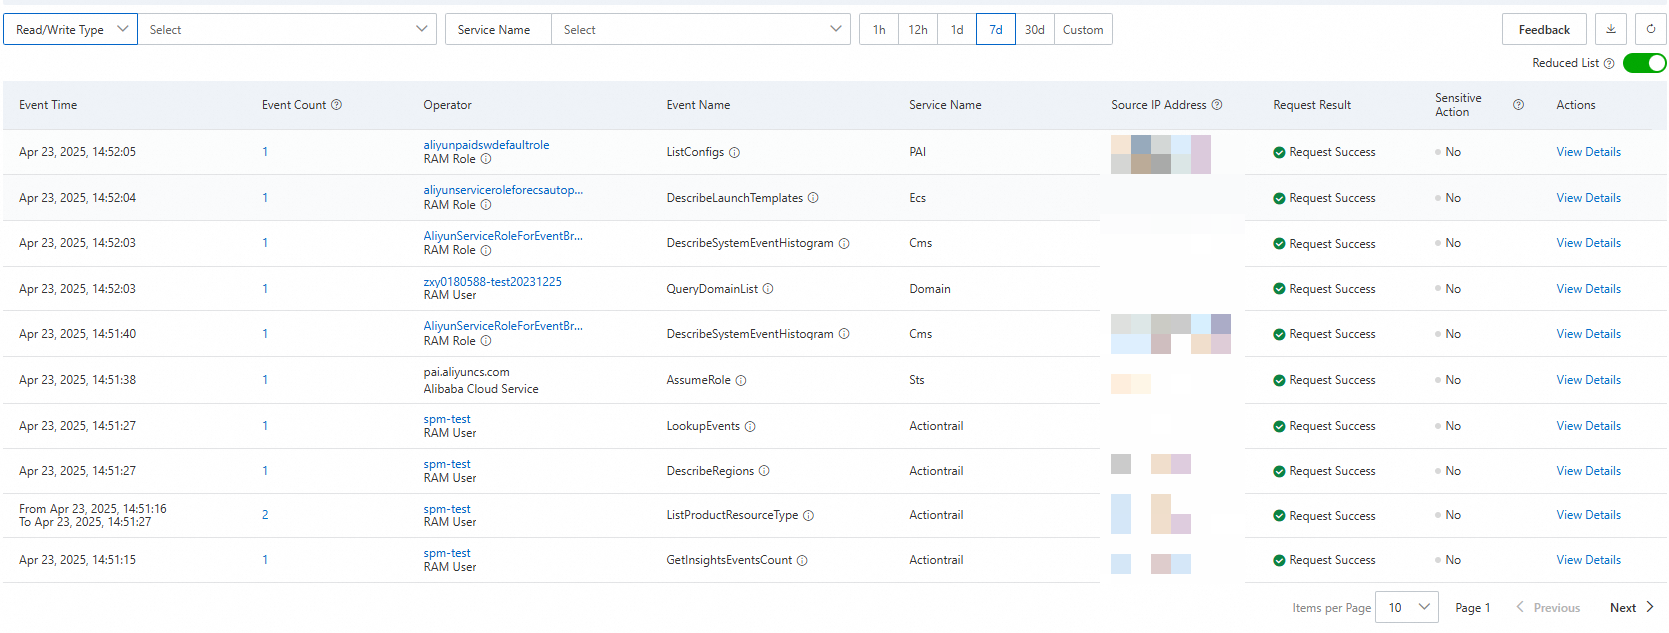Select the 1h time range tab
The height and width of the screenshot is (633, 1669).
point(879,30)
